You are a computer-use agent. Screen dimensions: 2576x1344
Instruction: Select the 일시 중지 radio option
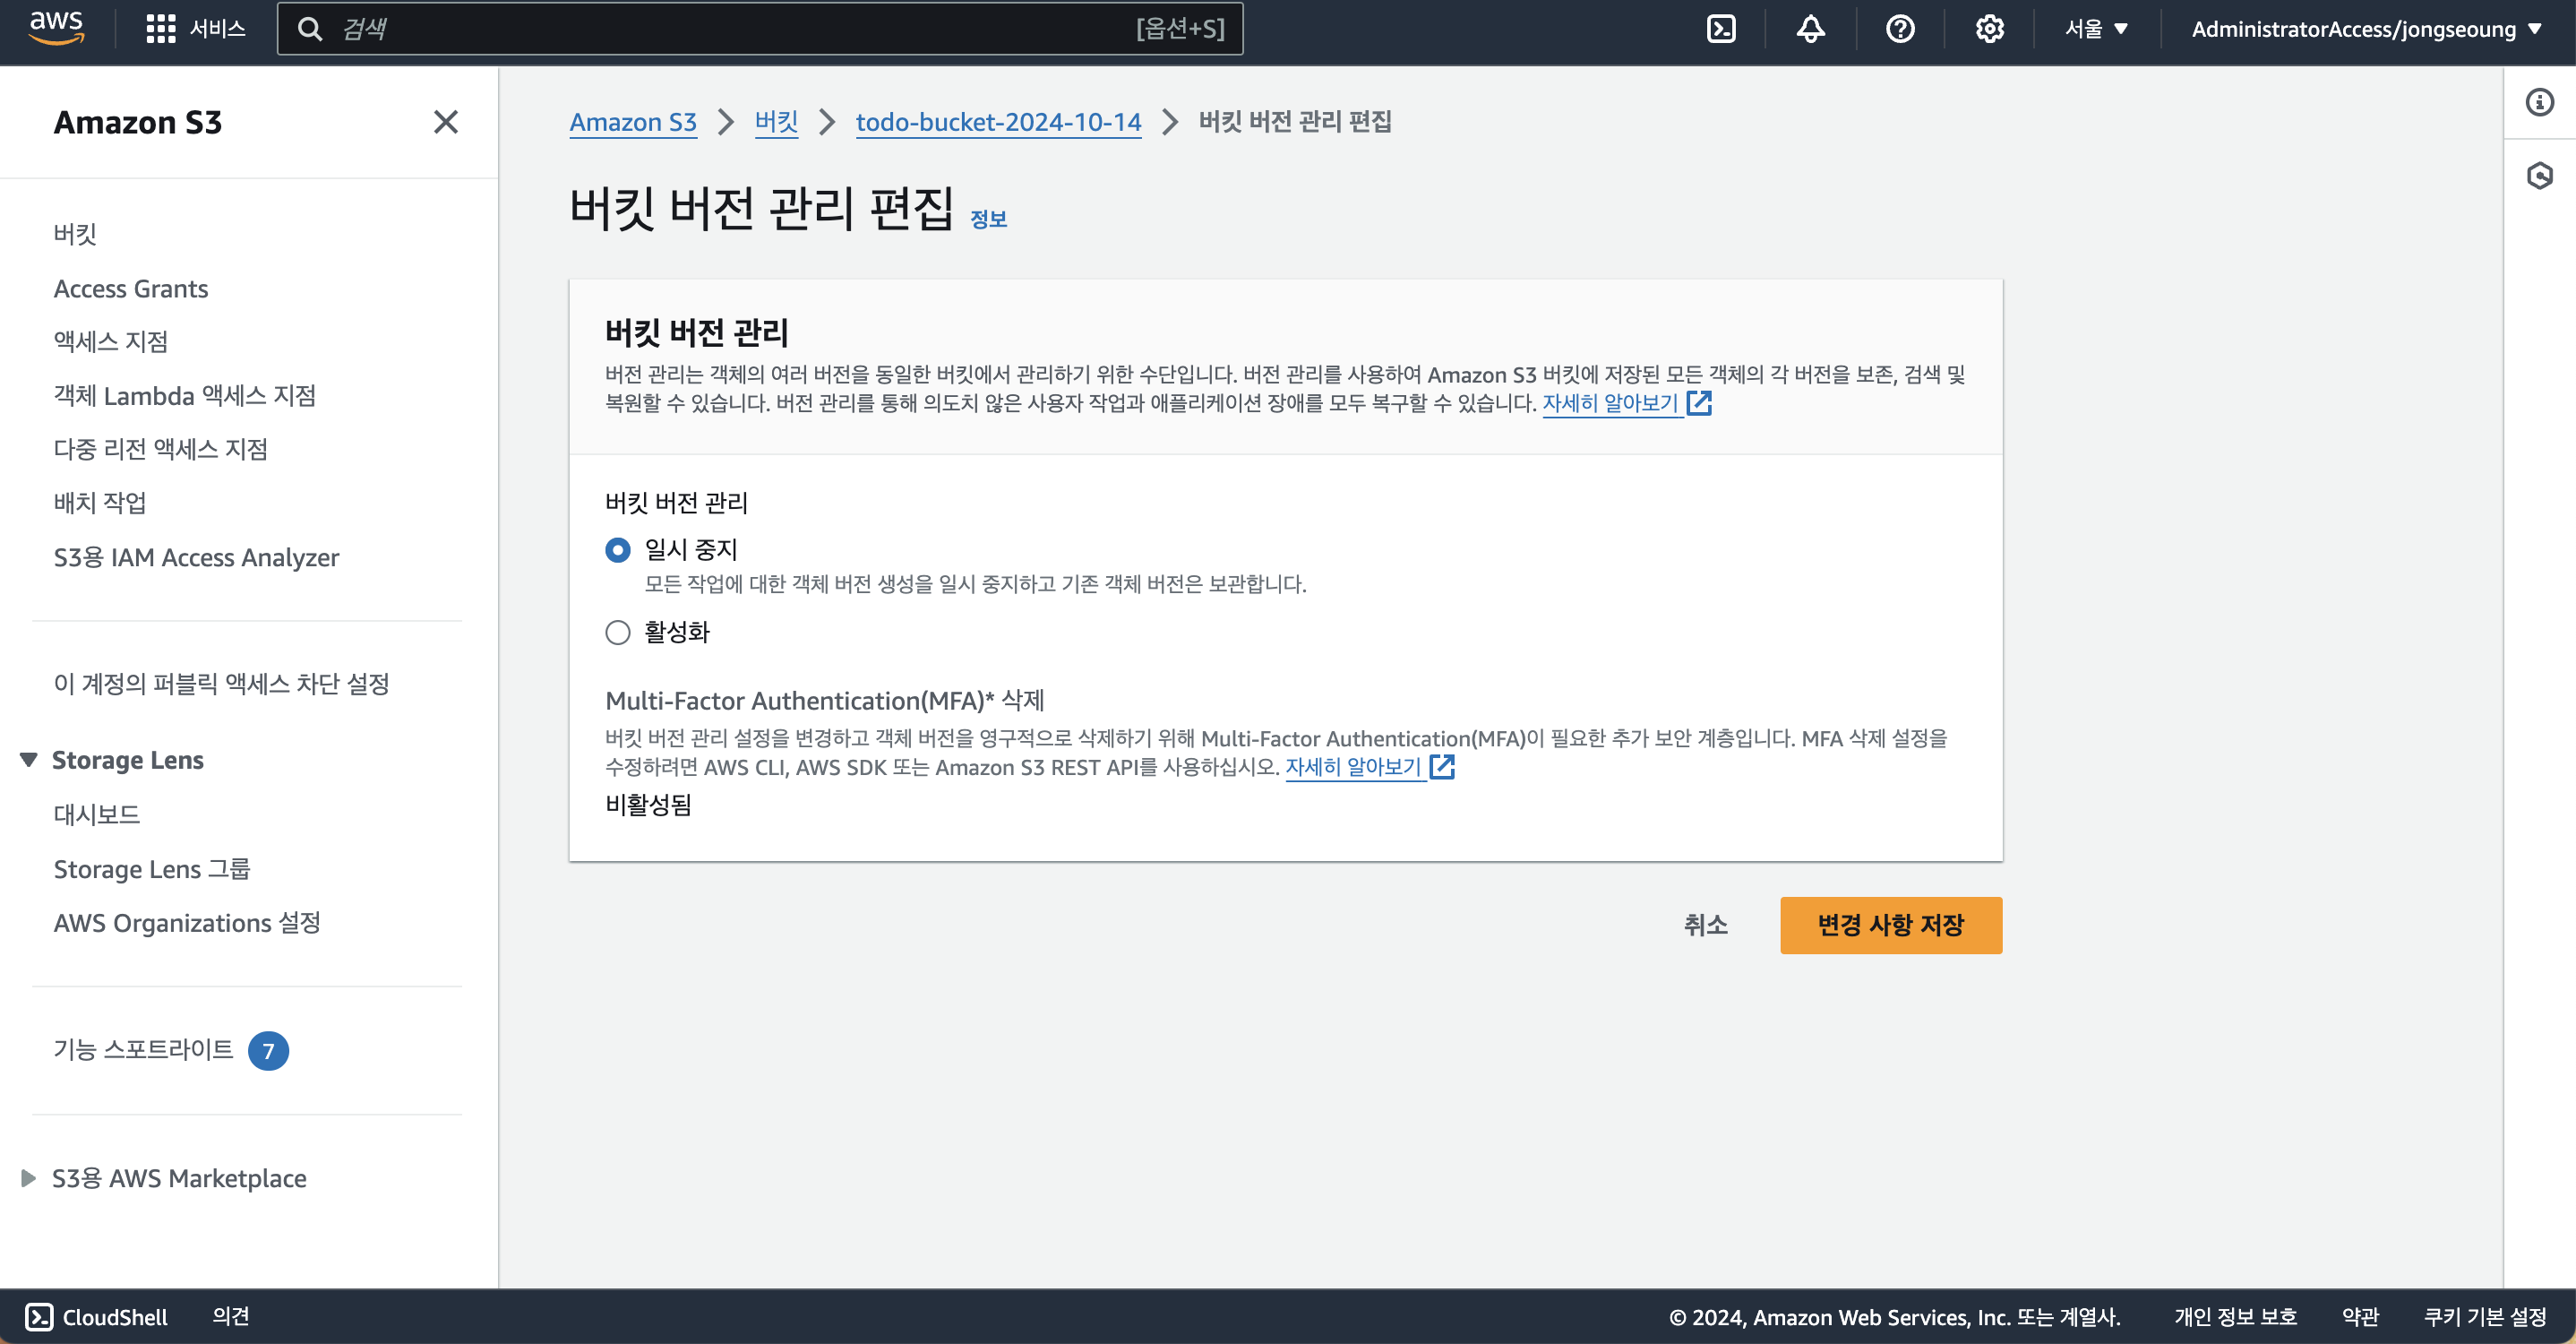coord(618,550)
